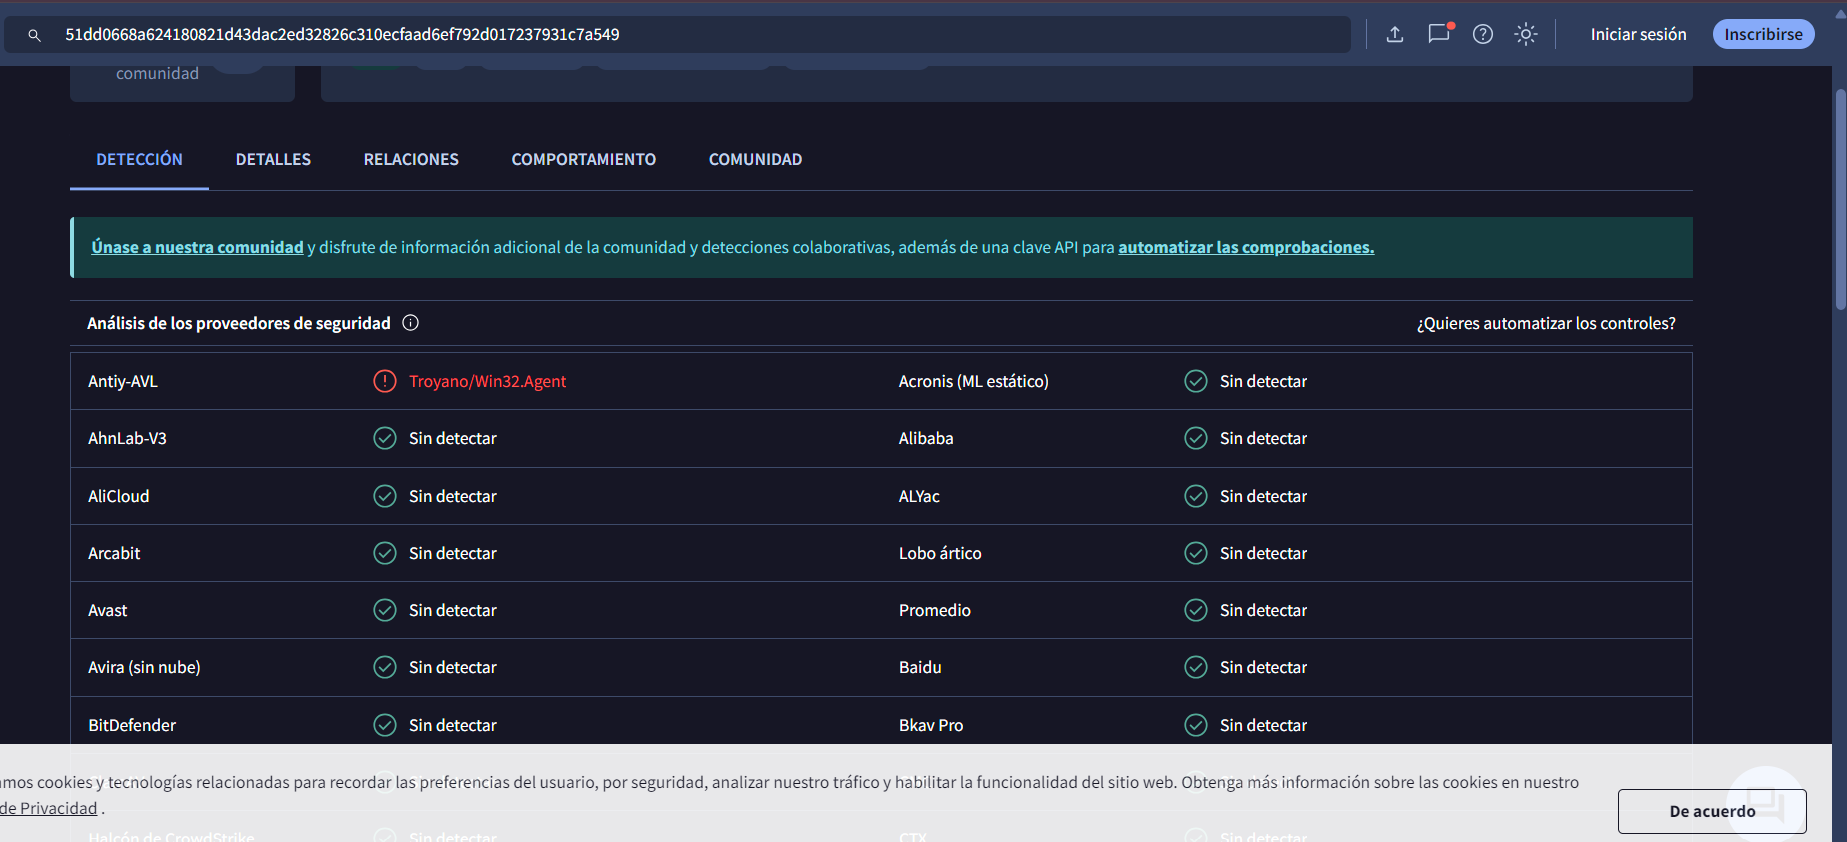
Task: Click the check icon in Arcabit row
Action: point(385,553)
